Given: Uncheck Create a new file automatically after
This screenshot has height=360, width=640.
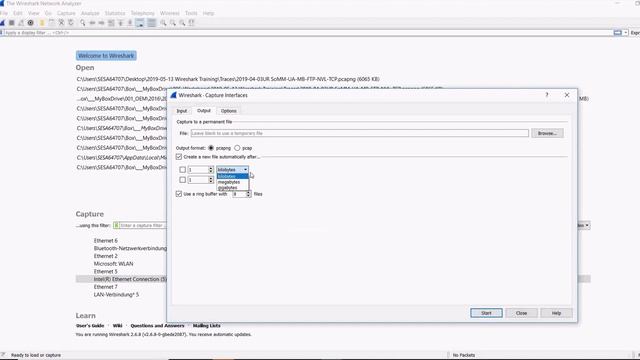Looking at the screenshot, I should click(179, 157).
